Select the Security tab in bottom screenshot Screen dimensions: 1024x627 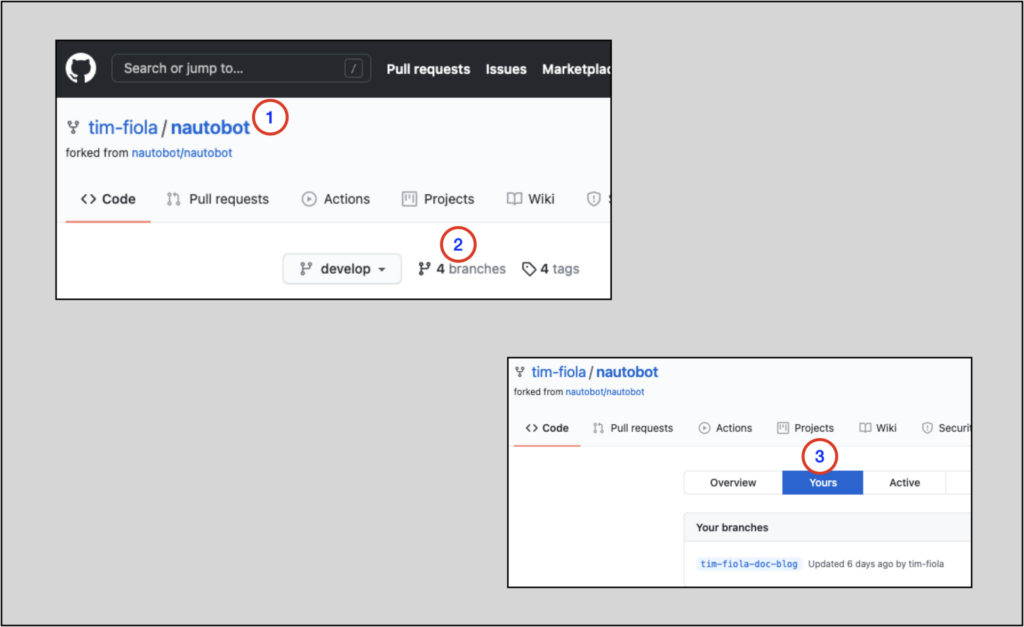tap(946, 428)
